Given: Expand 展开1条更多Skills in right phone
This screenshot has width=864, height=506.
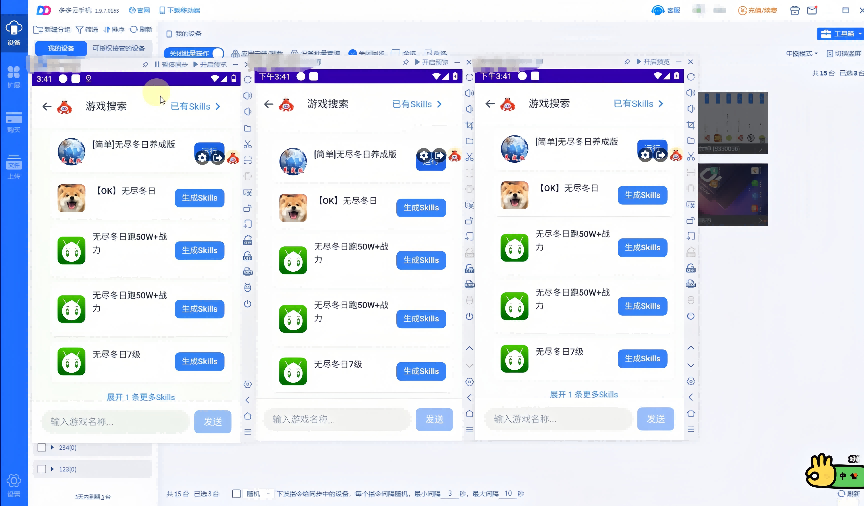Looking at the screenshot, I should coord(584,395).
